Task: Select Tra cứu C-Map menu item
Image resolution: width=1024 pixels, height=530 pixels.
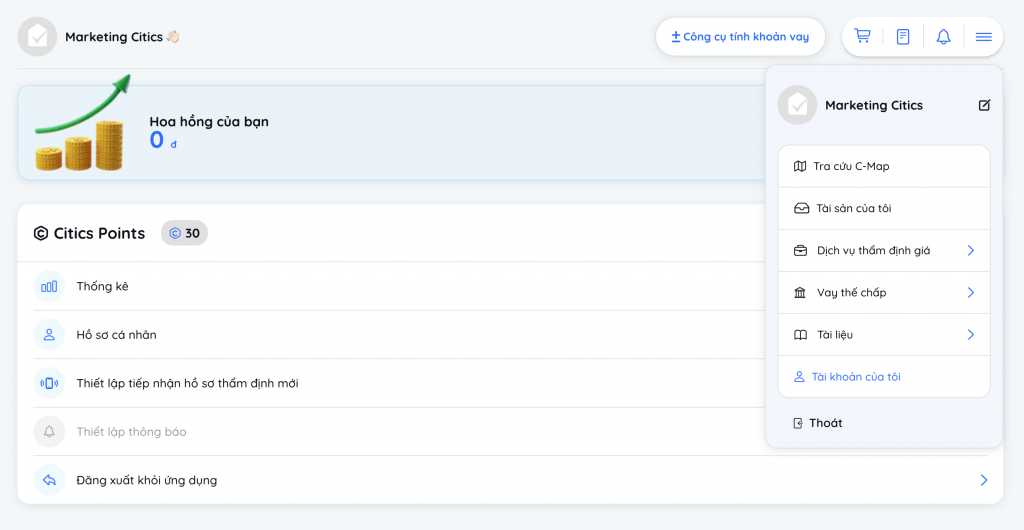Action: 850,166
